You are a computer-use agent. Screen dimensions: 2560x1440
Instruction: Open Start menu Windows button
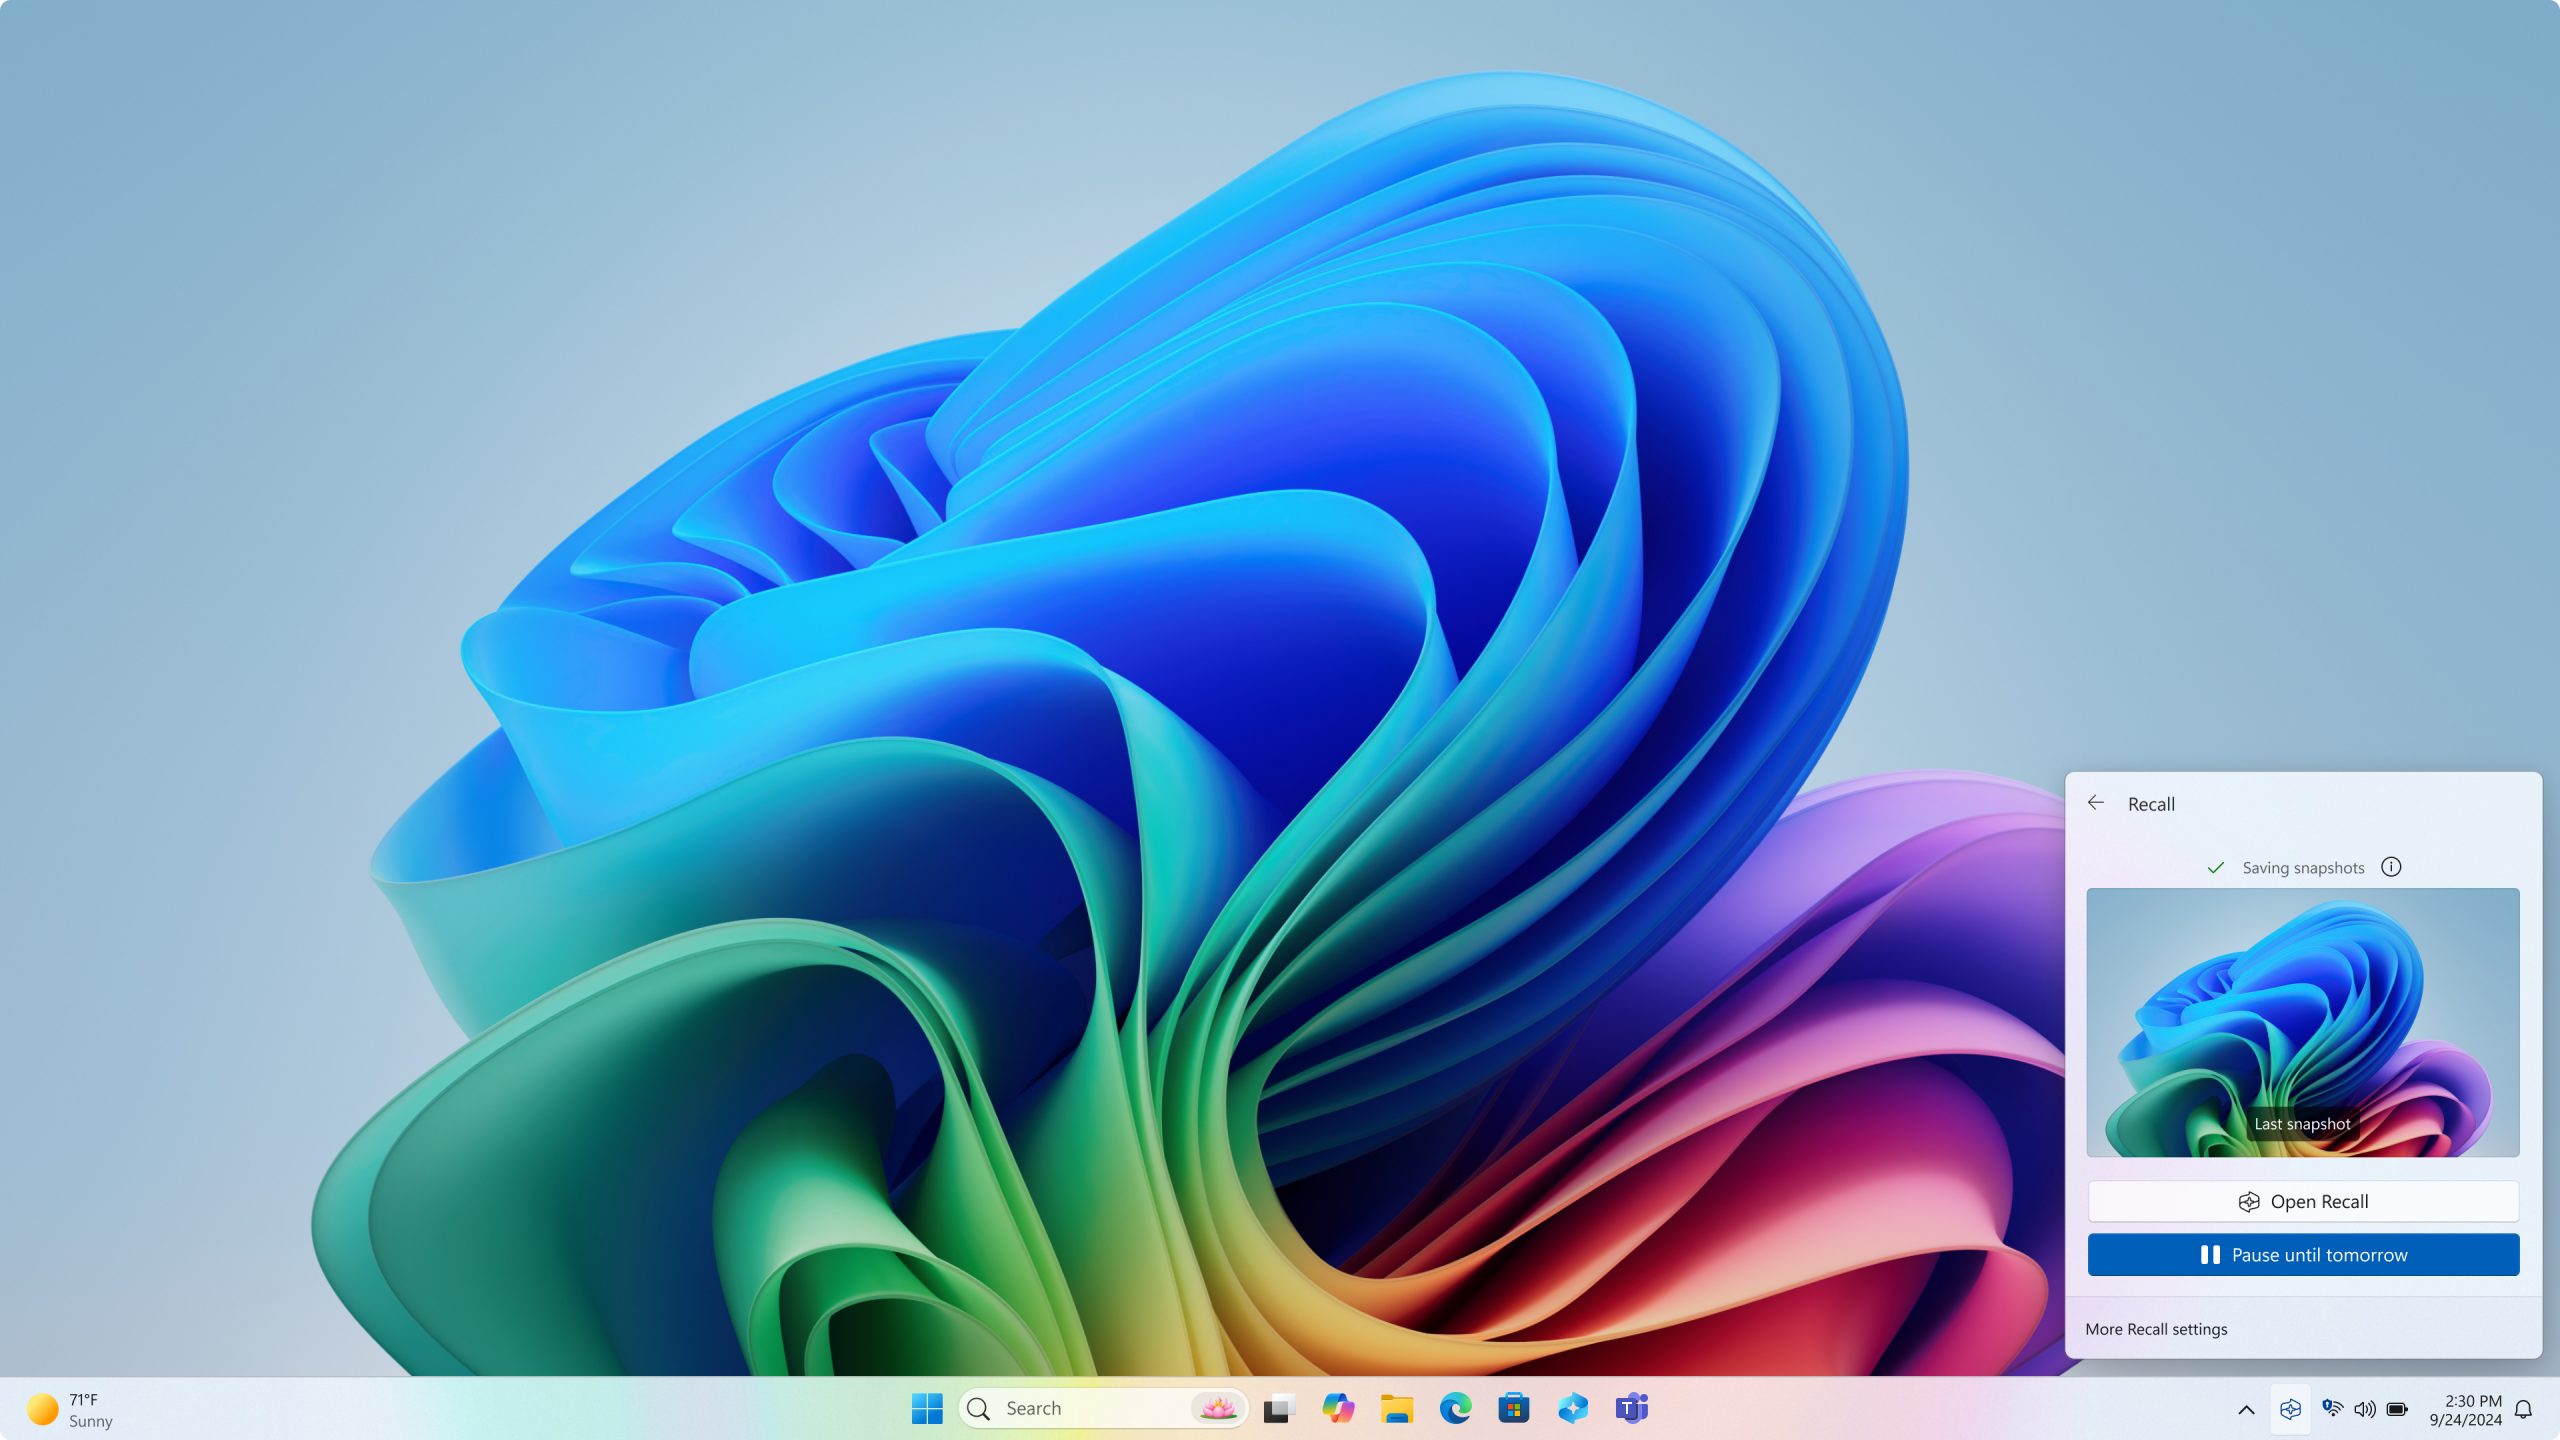click(927, 1408)
